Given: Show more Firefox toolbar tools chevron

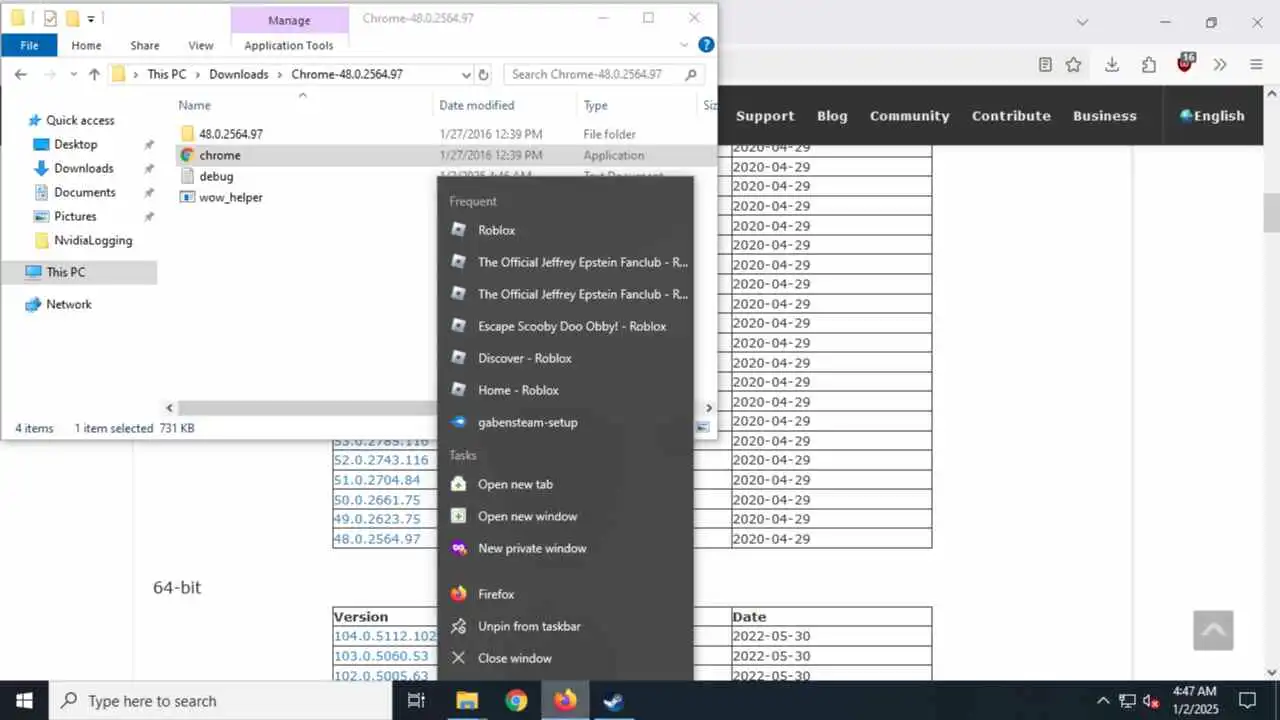Looking at the screenshot, I should [x=1220, y=64].
